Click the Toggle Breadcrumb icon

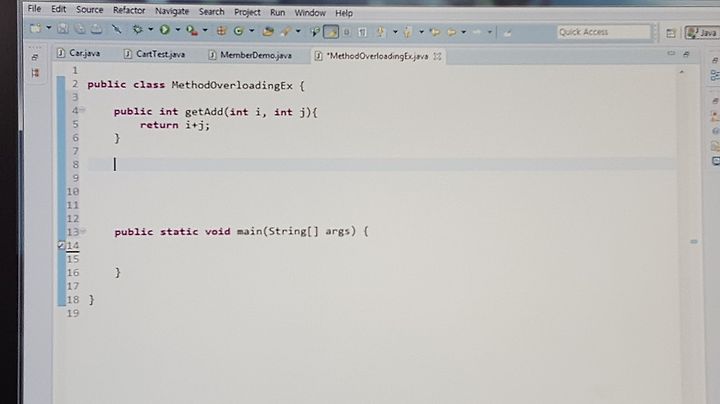[315, 32]
